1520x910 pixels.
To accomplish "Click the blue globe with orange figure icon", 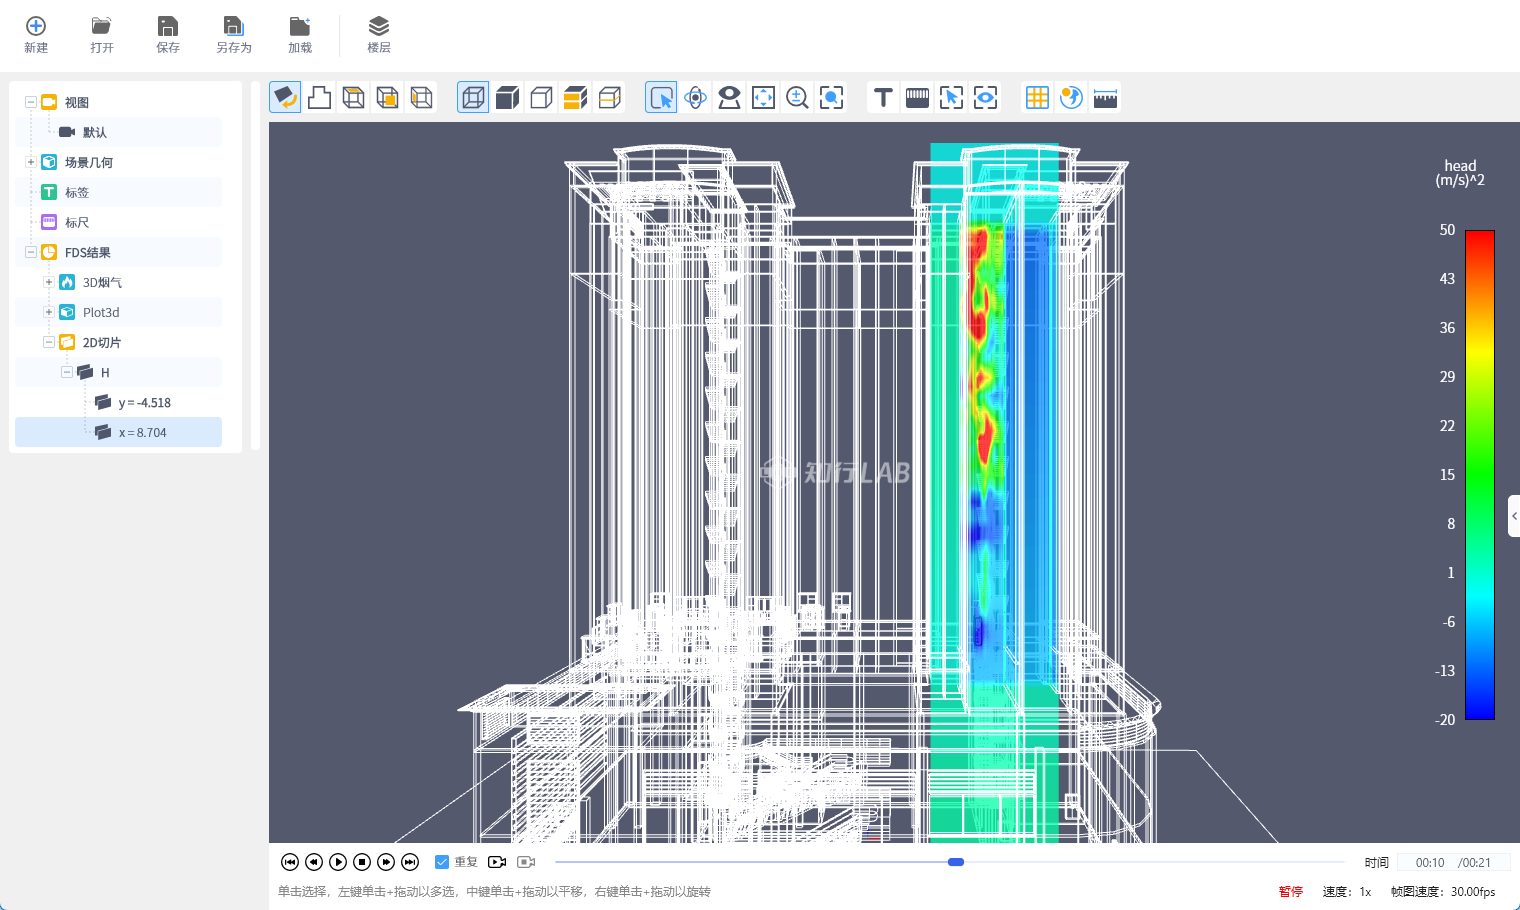I will [1071, 97].
